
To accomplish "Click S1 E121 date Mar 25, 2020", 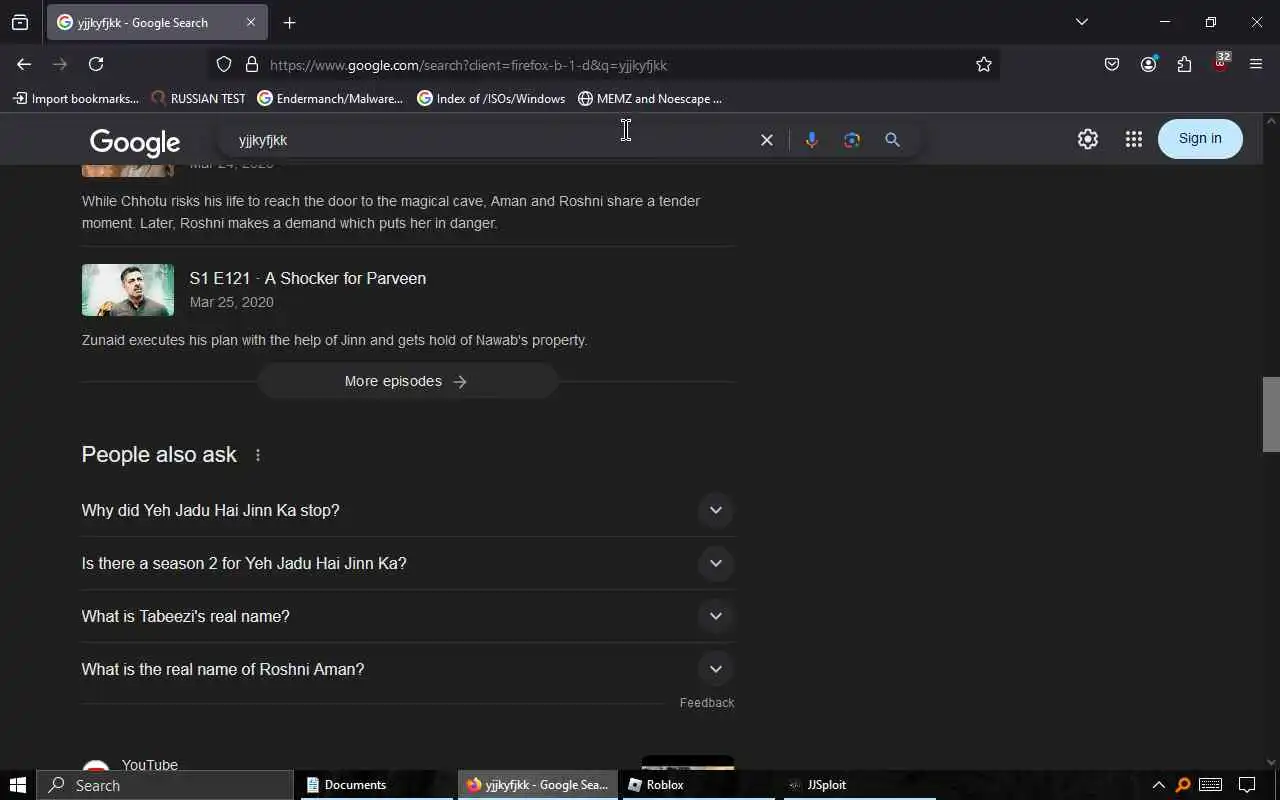I will point(232,302).
